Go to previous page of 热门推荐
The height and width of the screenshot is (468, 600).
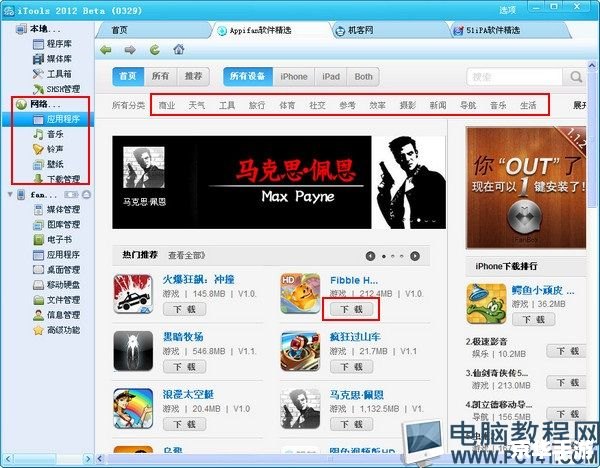(370, 256)
